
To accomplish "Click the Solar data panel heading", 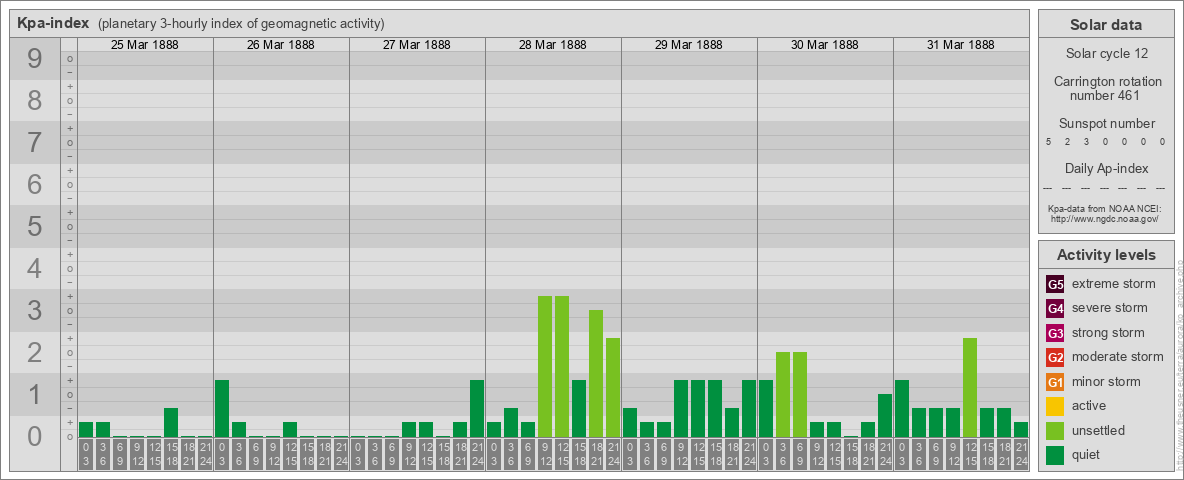I will pyautogui.click(x=1106, y=25).
